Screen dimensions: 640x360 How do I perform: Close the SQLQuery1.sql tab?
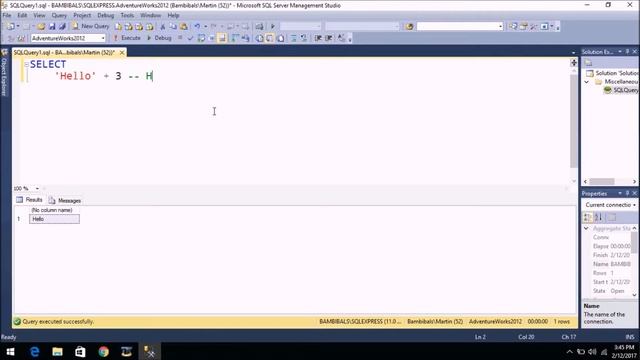(122, 52)
